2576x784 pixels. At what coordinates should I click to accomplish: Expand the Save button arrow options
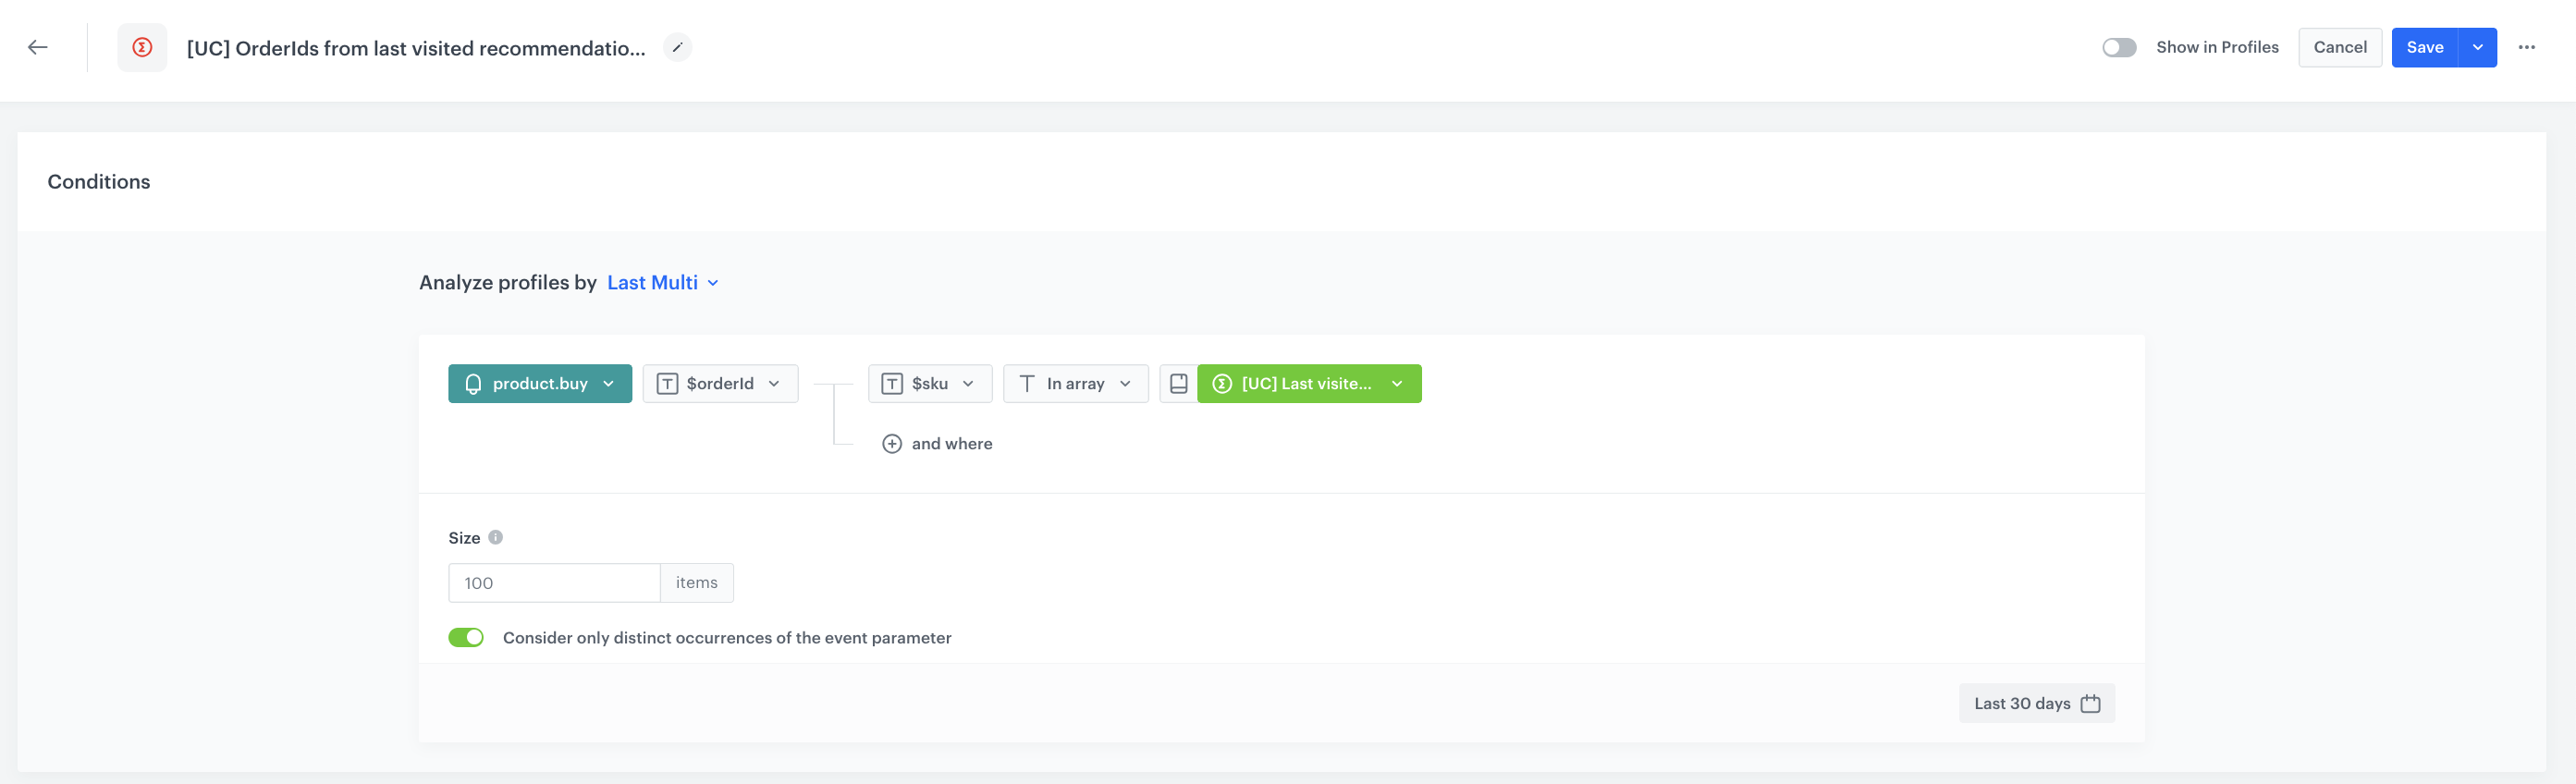pyautogui.click(x=2477, y=47)
